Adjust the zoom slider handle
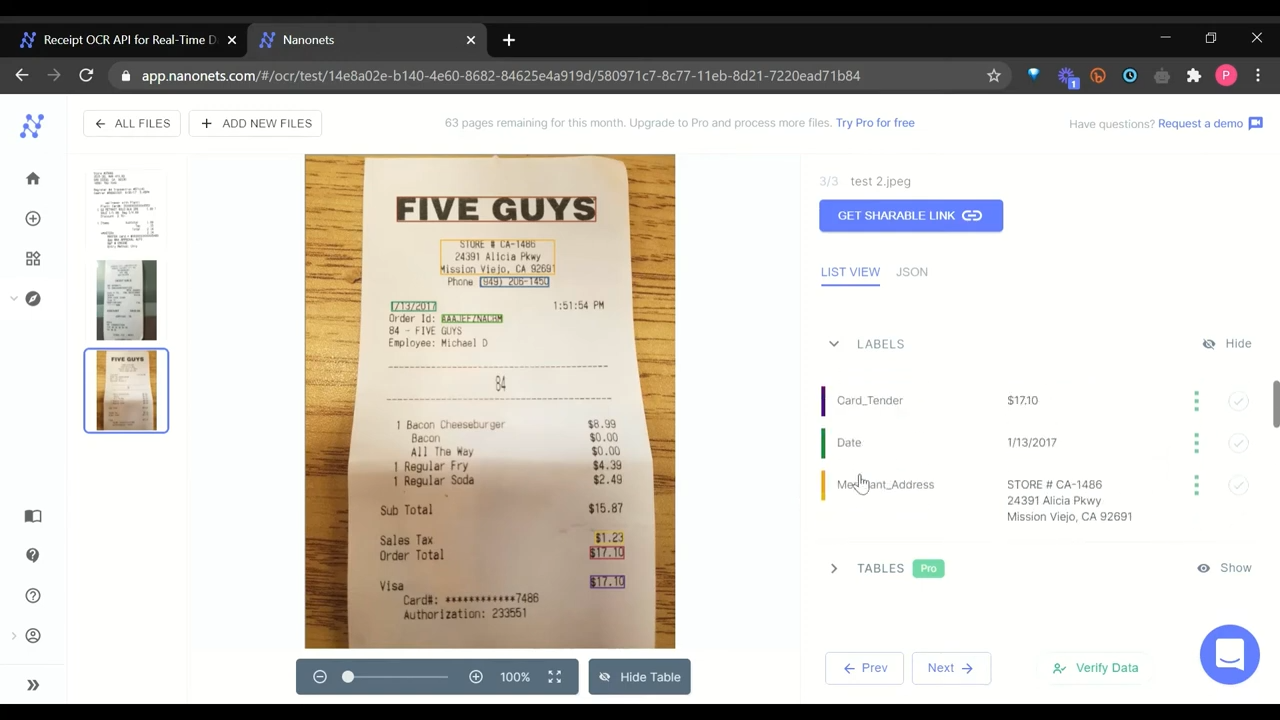 click(348, 677)
